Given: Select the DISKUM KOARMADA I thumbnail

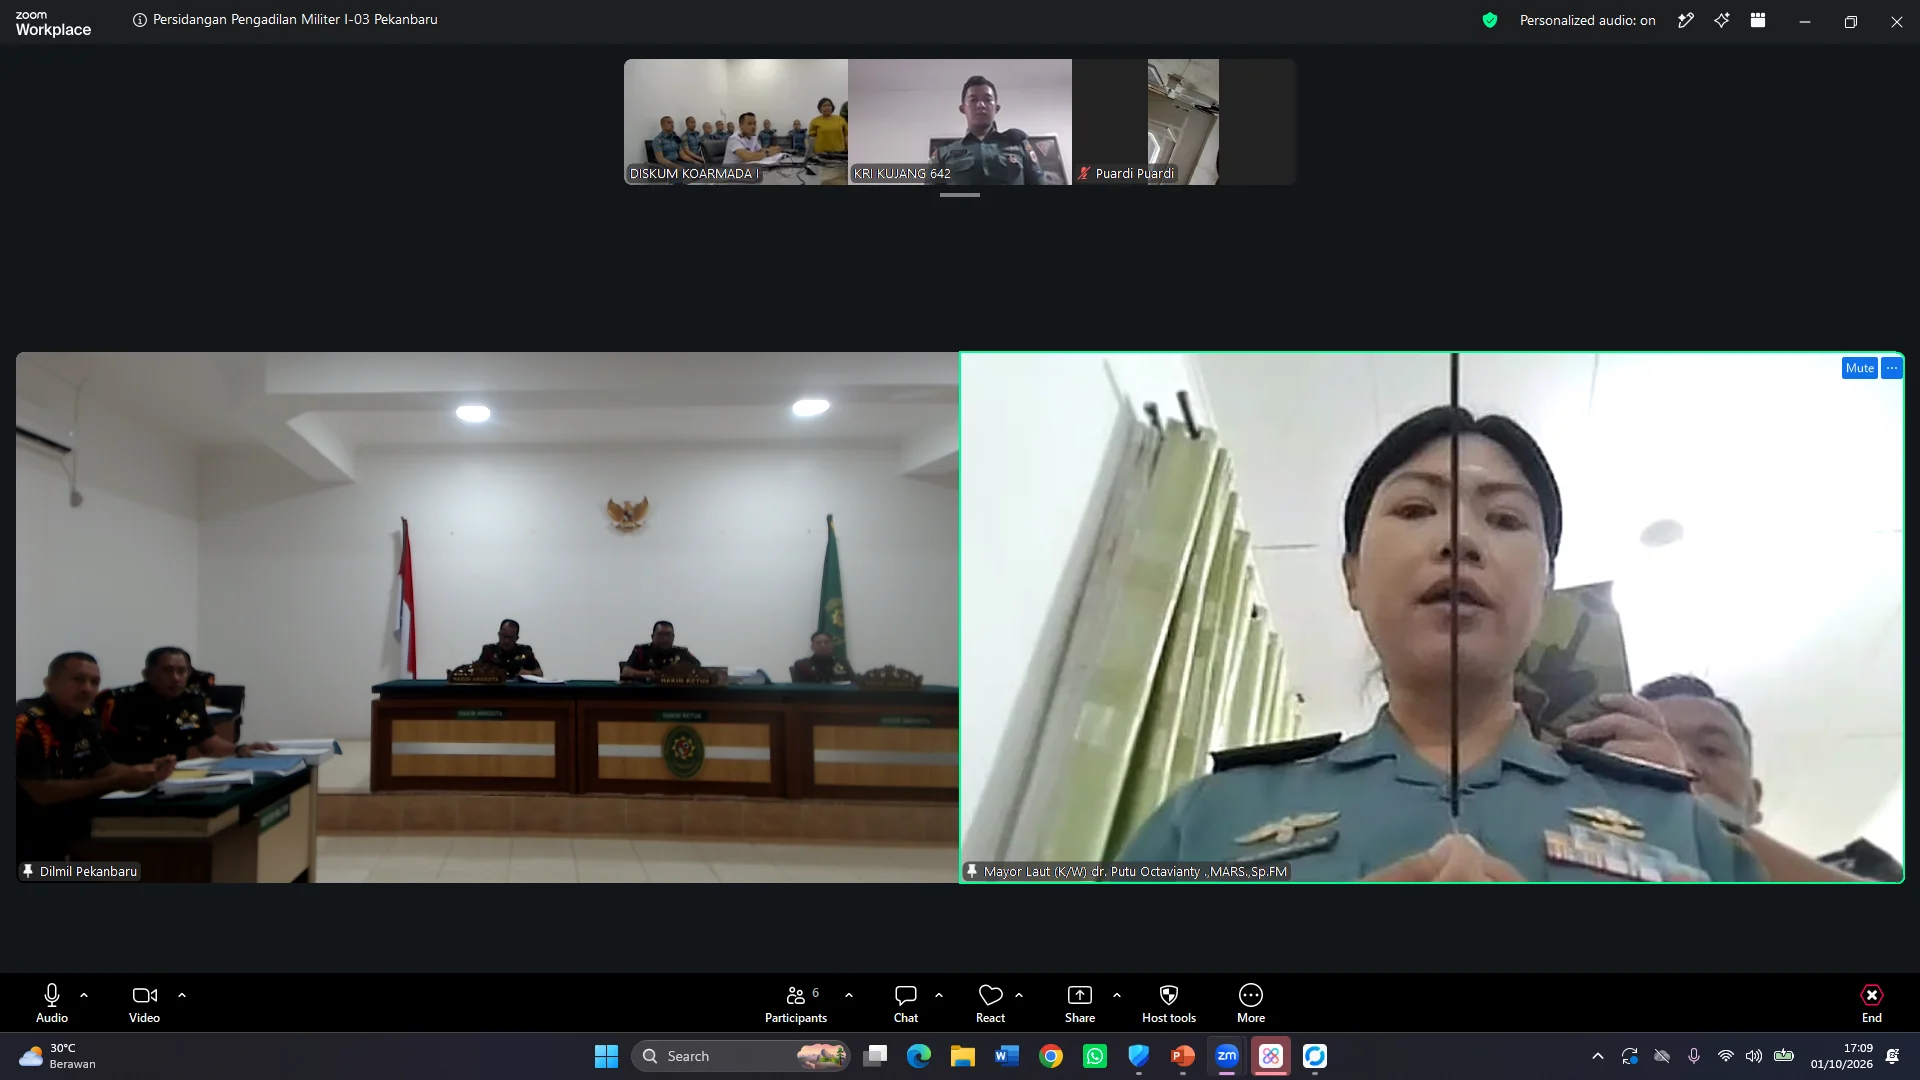Looking at the screenshot, I should pos(736,122).
